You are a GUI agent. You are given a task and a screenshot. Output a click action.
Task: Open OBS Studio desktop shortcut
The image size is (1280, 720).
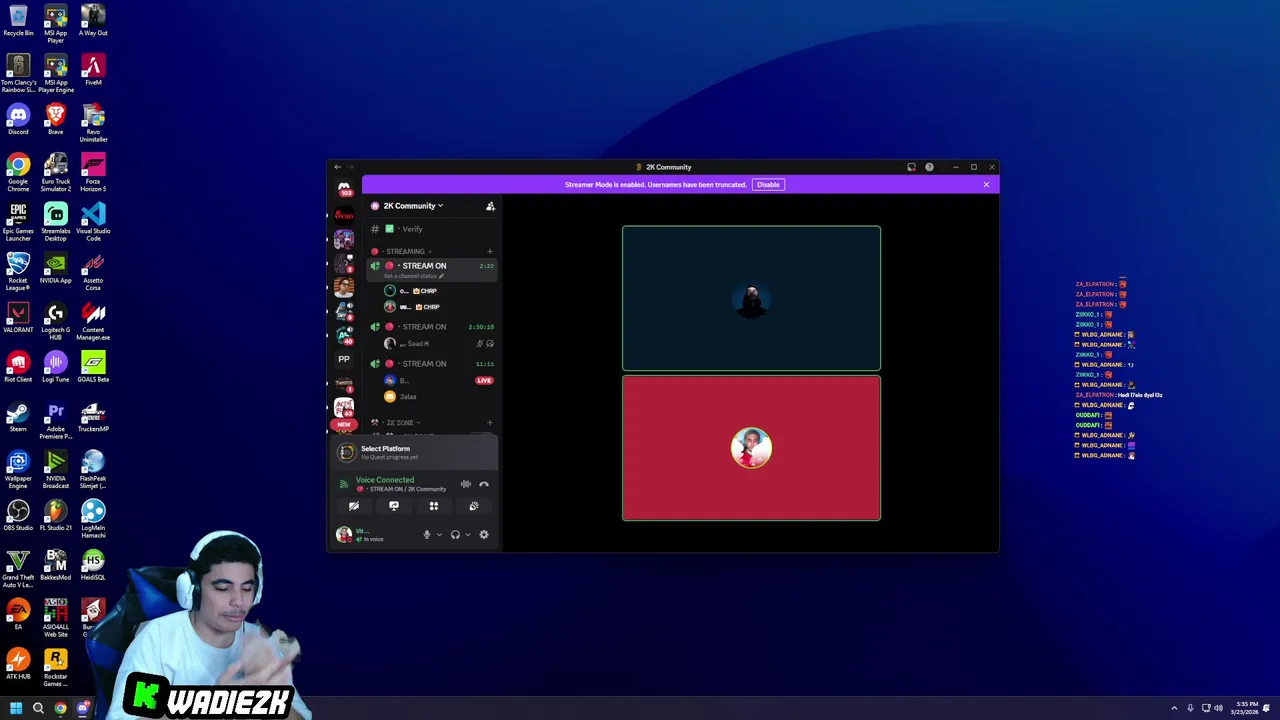tap(18, 515)
